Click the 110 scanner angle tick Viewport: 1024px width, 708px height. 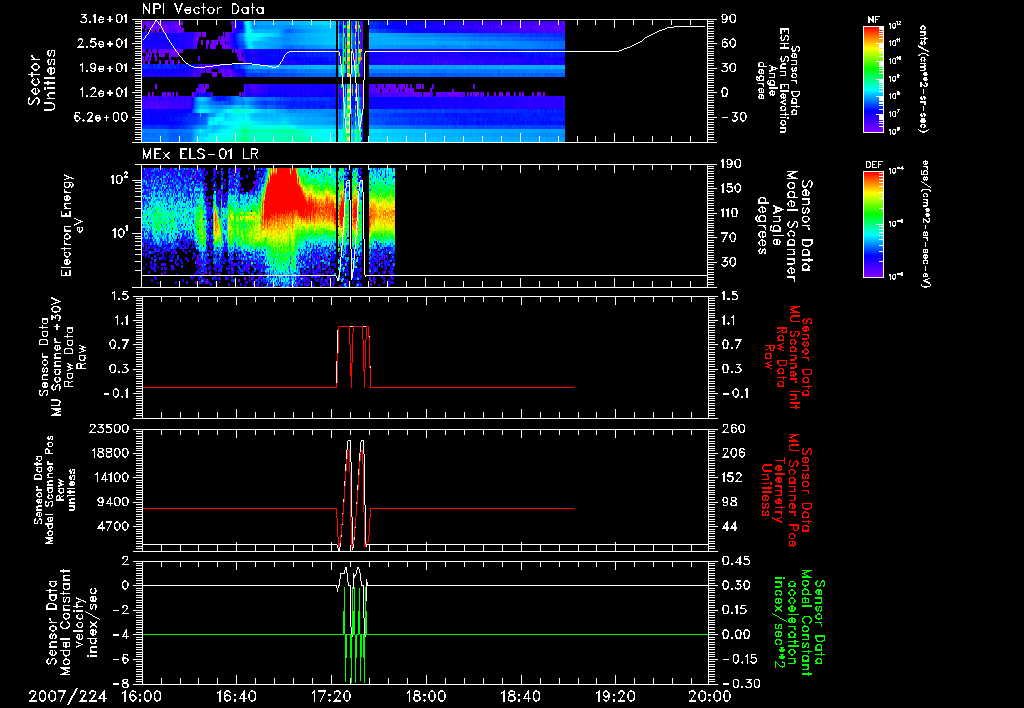[733, 213]
